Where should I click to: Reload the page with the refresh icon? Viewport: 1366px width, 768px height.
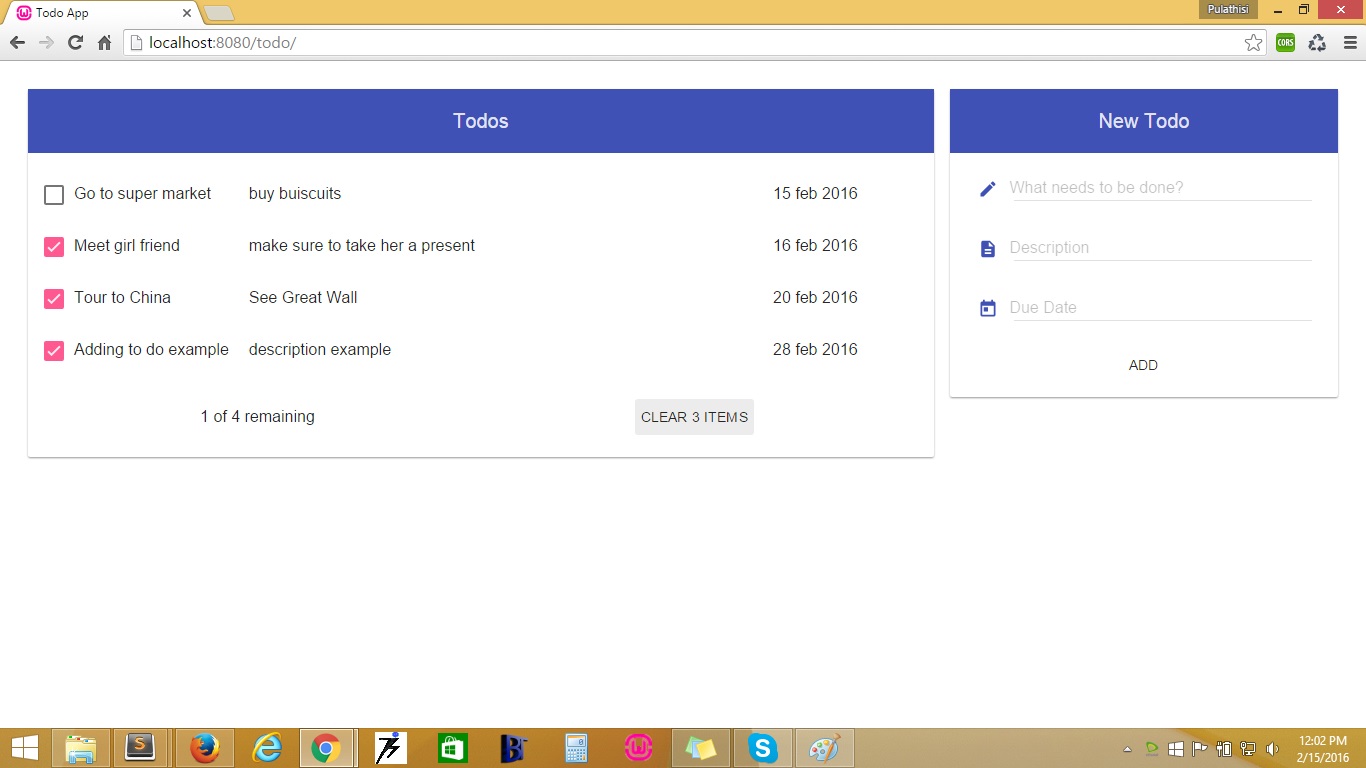(75, 43)
